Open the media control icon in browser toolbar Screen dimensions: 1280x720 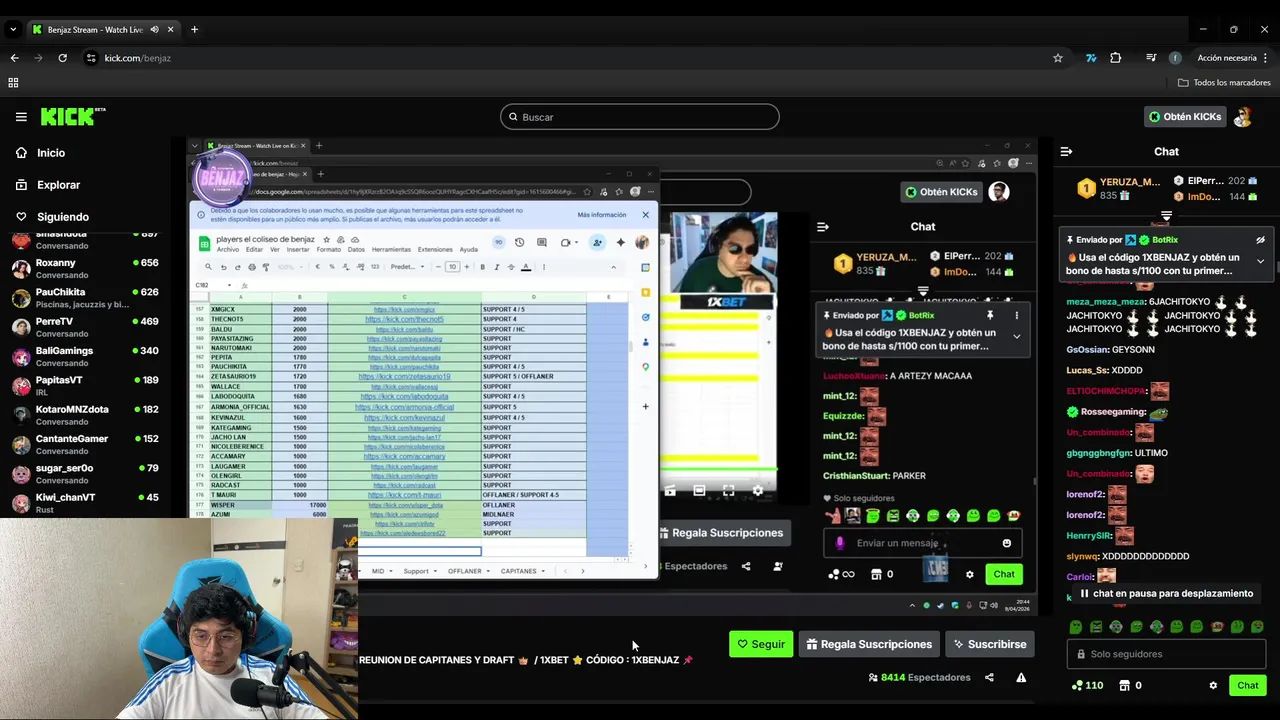pyautogui.click(x=1151, y=58)
